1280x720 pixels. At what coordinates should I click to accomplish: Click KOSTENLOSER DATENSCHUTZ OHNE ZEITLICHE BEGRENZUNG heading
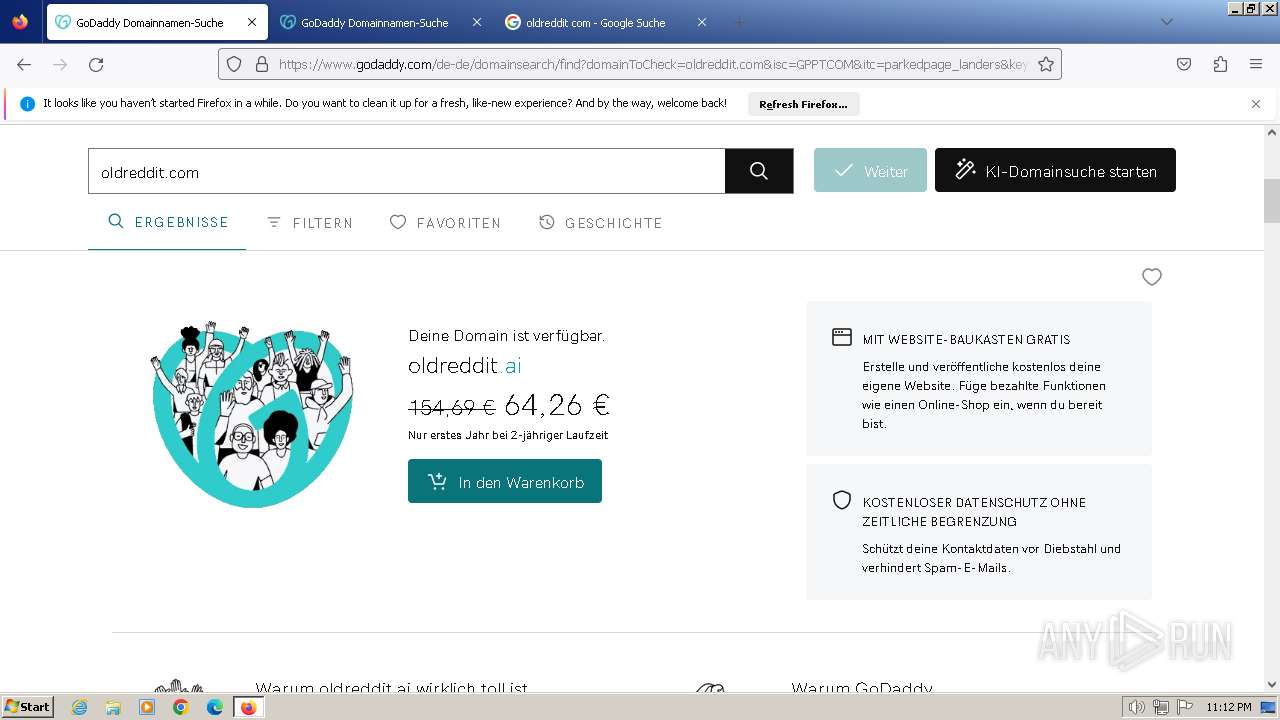(974, 512)
